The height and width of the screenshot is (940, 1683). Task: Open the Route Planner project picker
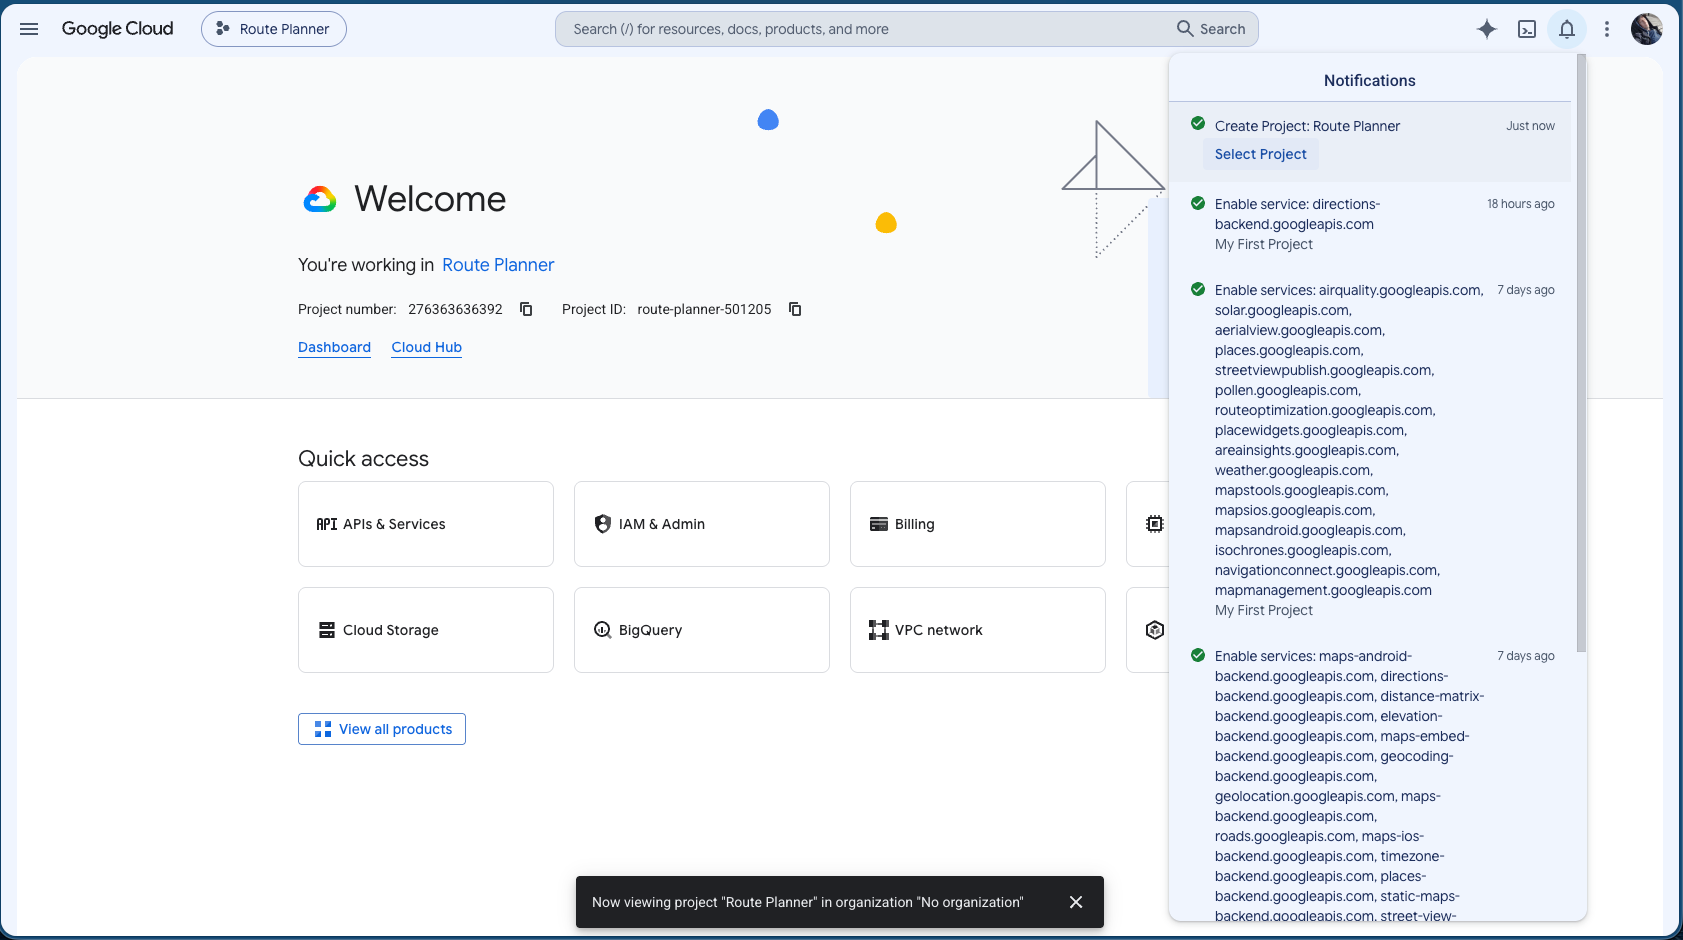click(x=274, y=29)
